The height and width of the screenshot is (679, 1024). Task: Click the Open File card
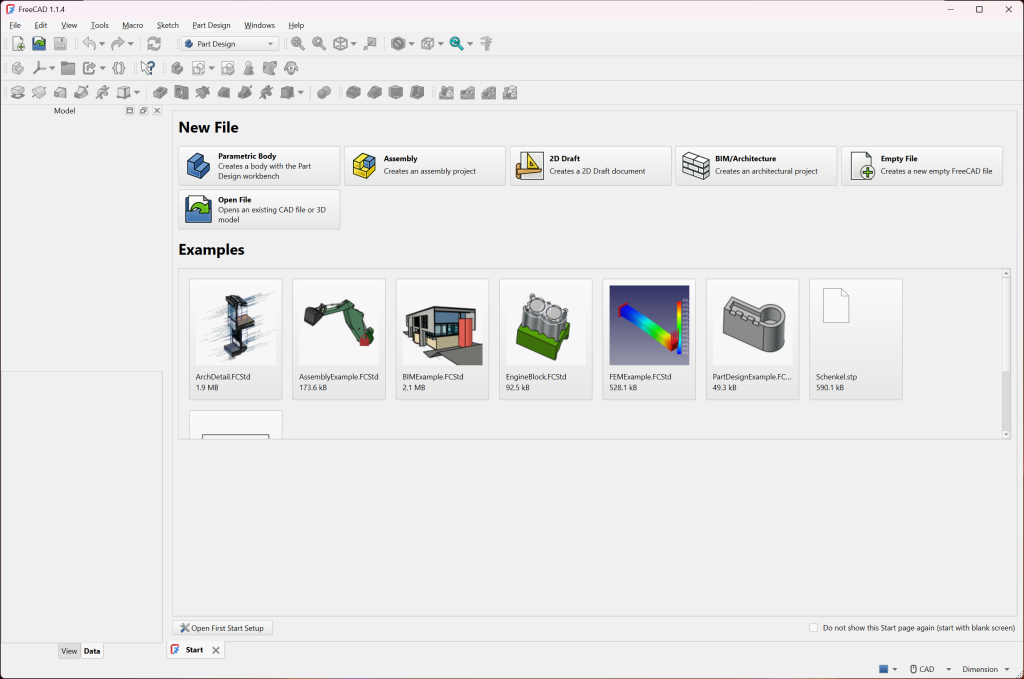click(x=259, y=210)
